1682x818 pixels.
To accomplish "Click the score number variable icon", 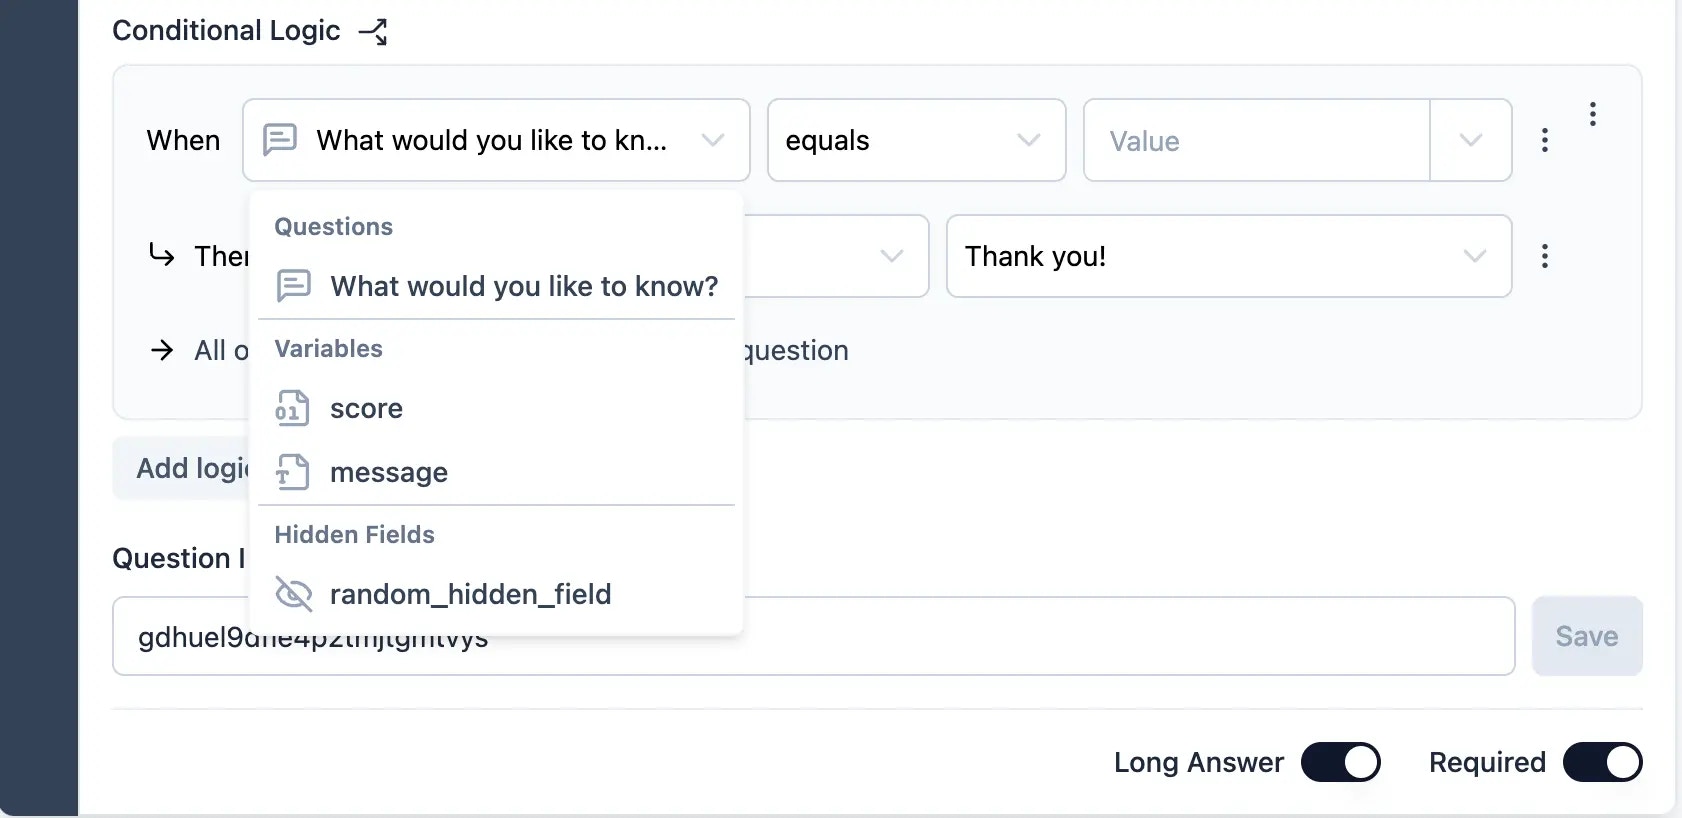I will pyautogui.click(x=292, y=409).
